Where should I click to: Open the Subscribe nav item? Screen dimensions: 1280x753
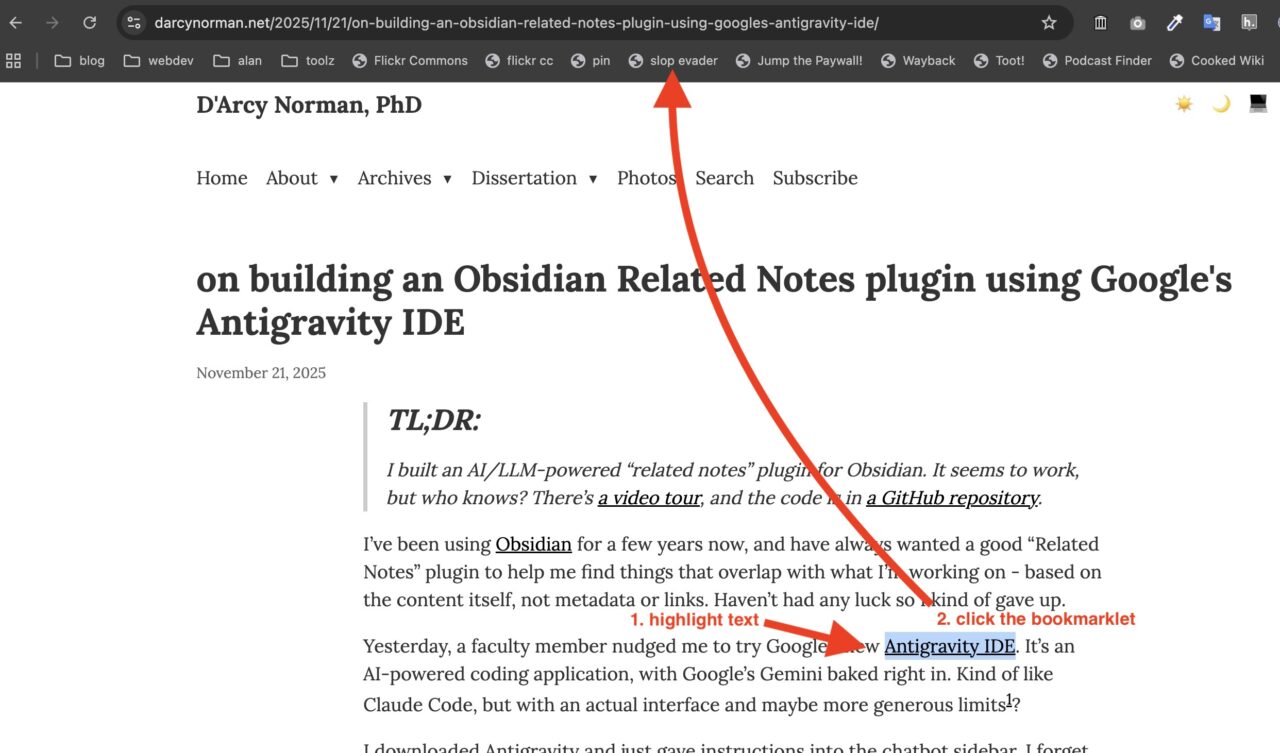815,178
